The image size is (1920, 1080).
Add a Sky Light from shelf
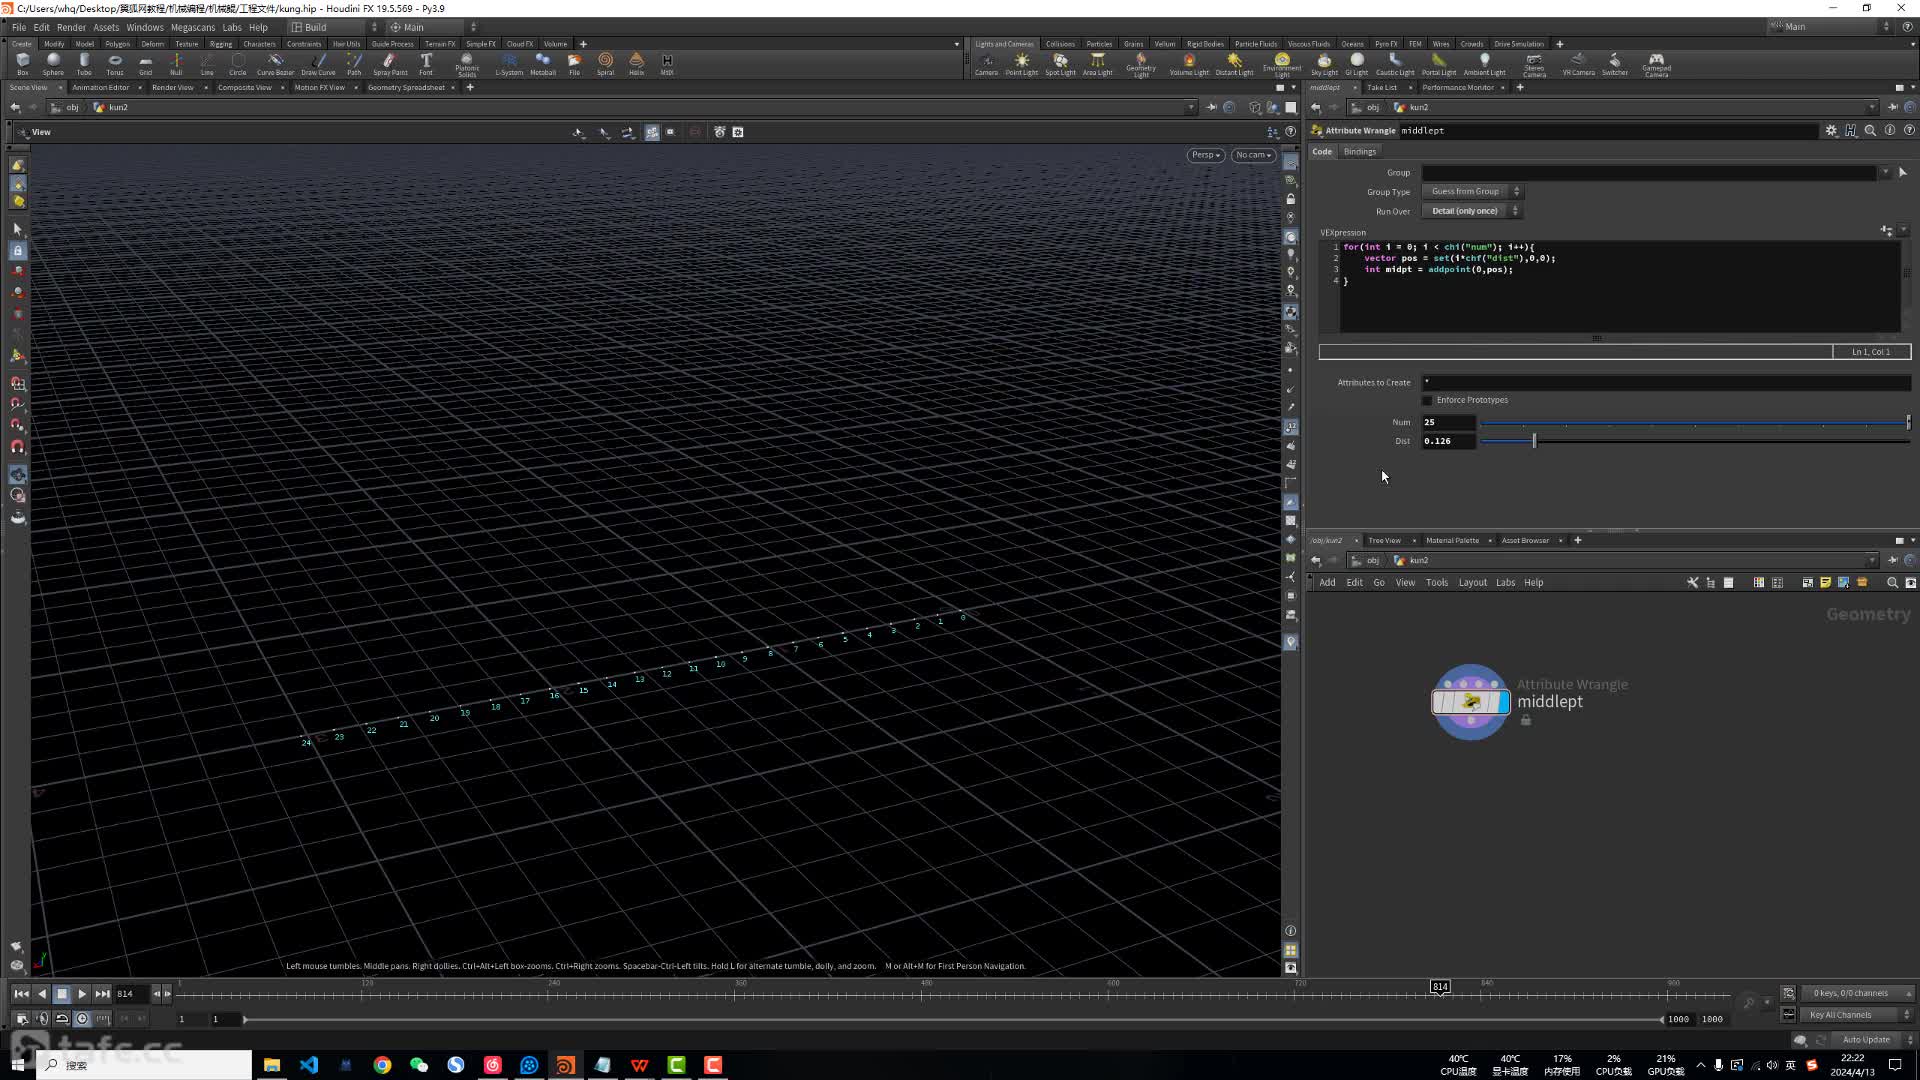[x=1324, y=64]
